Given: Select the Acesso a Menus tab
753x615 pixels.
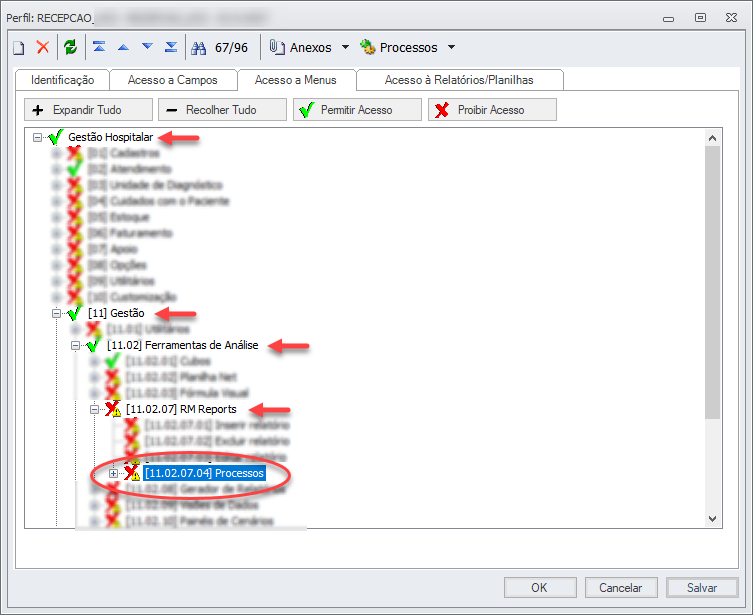Looking at the screenshot, I should [x=296, y=80].
